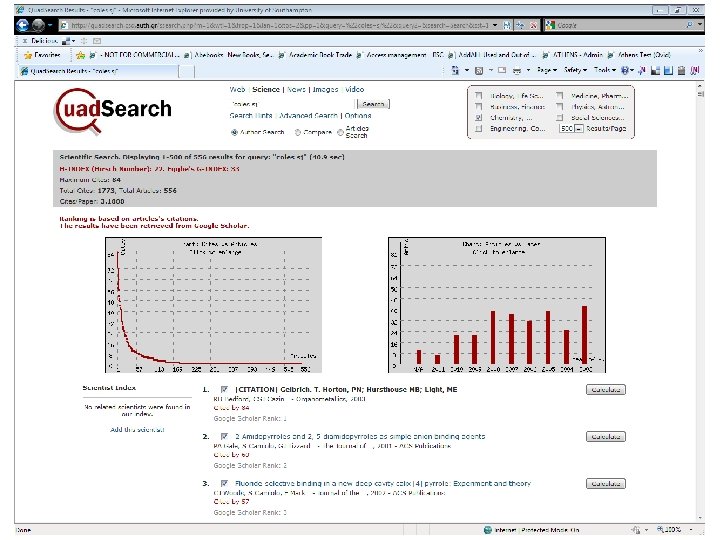This screenshot has width=720, height=540.
Task: Open the Safety menu in command bar
Action: coord(575,70)
